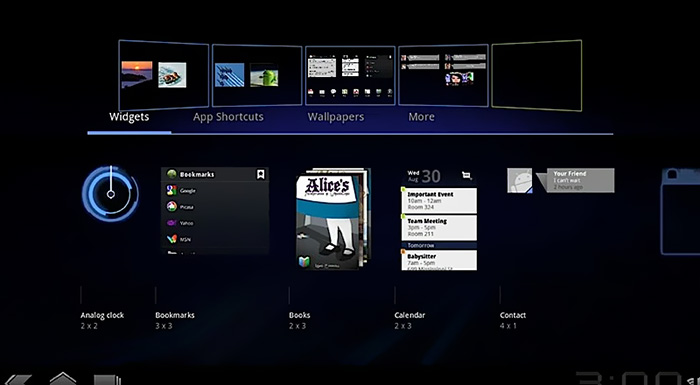Click the Tomorrow divider in Calendar widget
The image size is (700, 385).
point(439,245)
